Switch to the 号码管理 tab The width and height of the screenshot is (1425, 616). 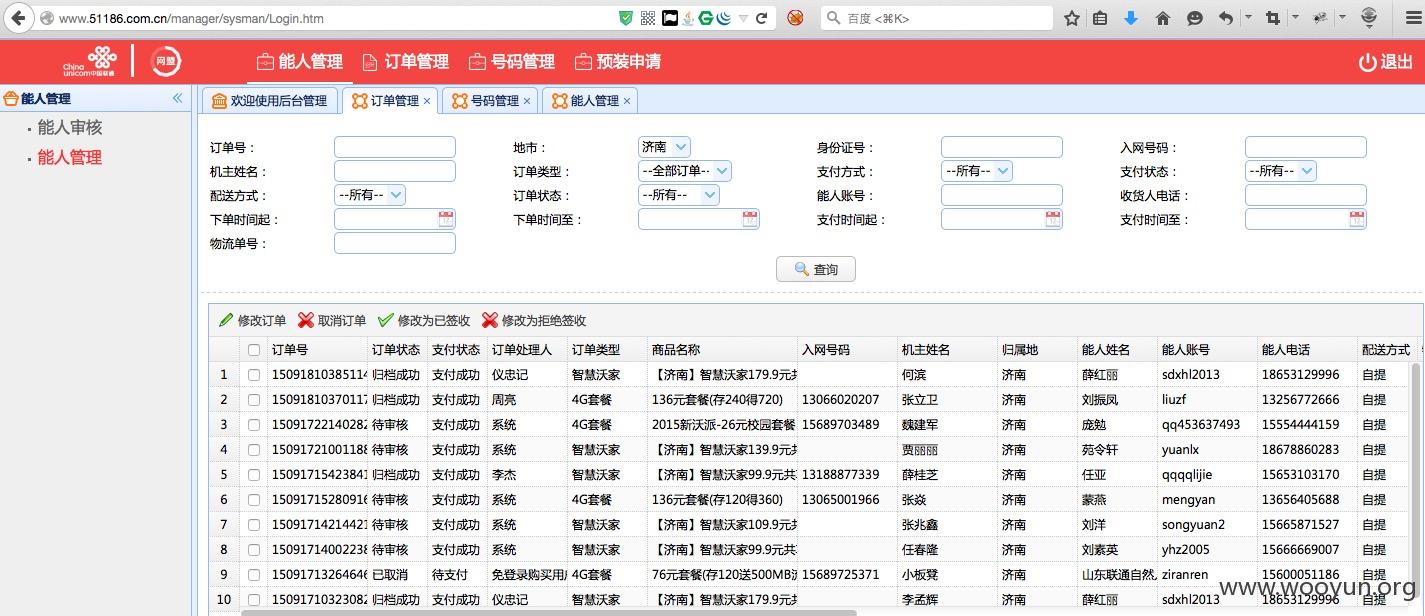pos(490,101)
